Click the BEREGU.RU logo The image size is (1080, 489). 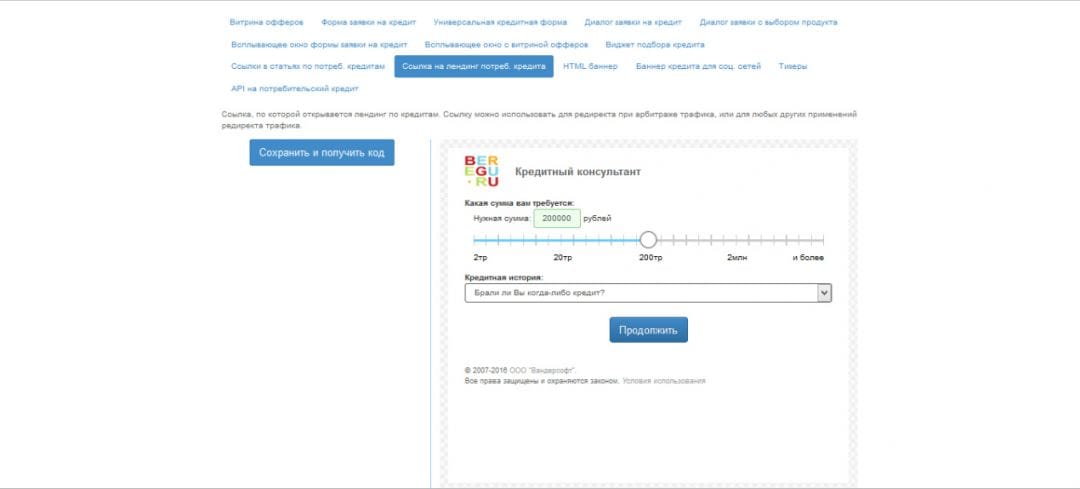[481, 171]
